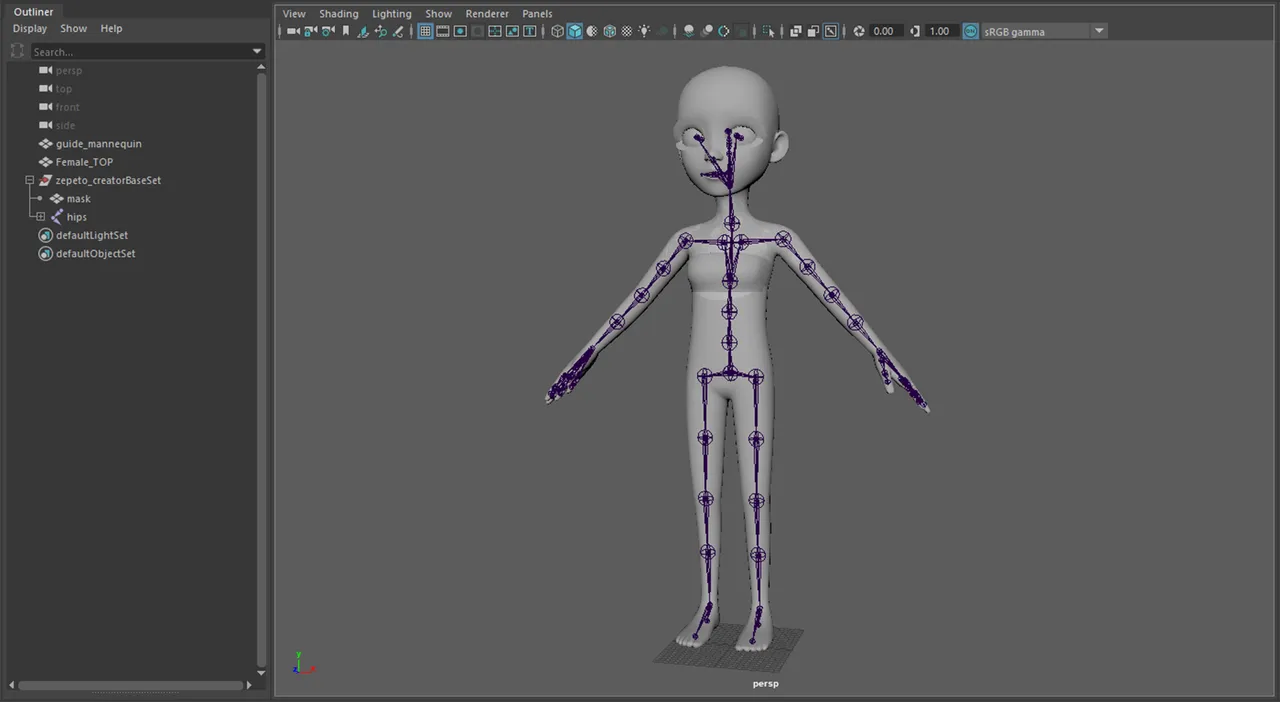The width and height of the screenshot is (1280, 702).
Task: Toggle the viewport grid display
Action: pyautogui.click(x=425, y=31)
